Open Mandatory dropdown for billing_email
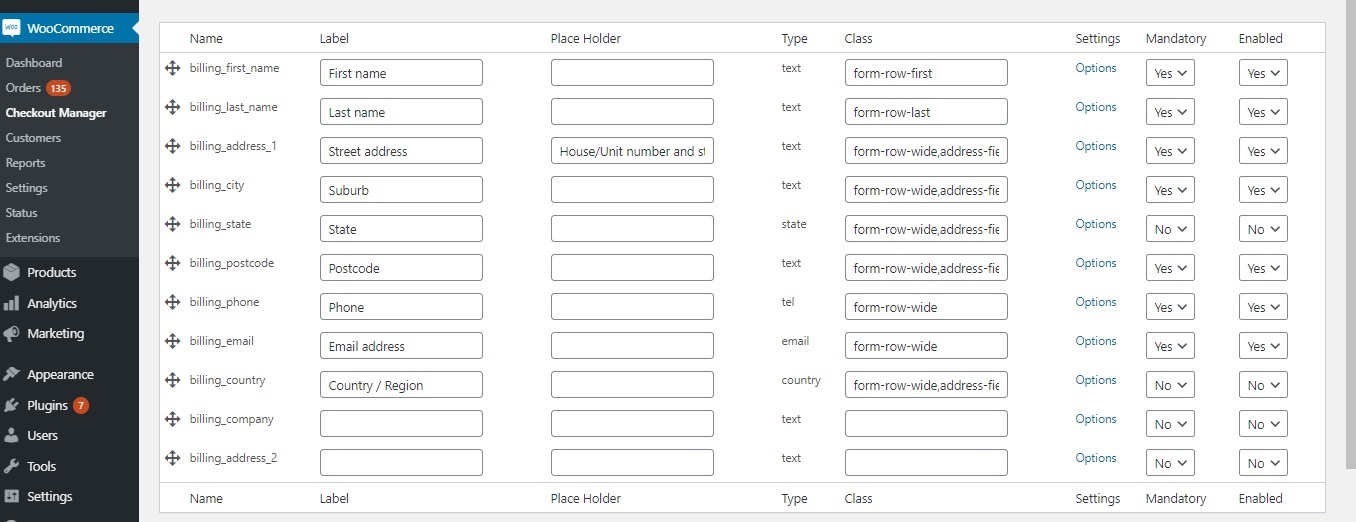This screenshot has height=522, width=1356. 1170,346
